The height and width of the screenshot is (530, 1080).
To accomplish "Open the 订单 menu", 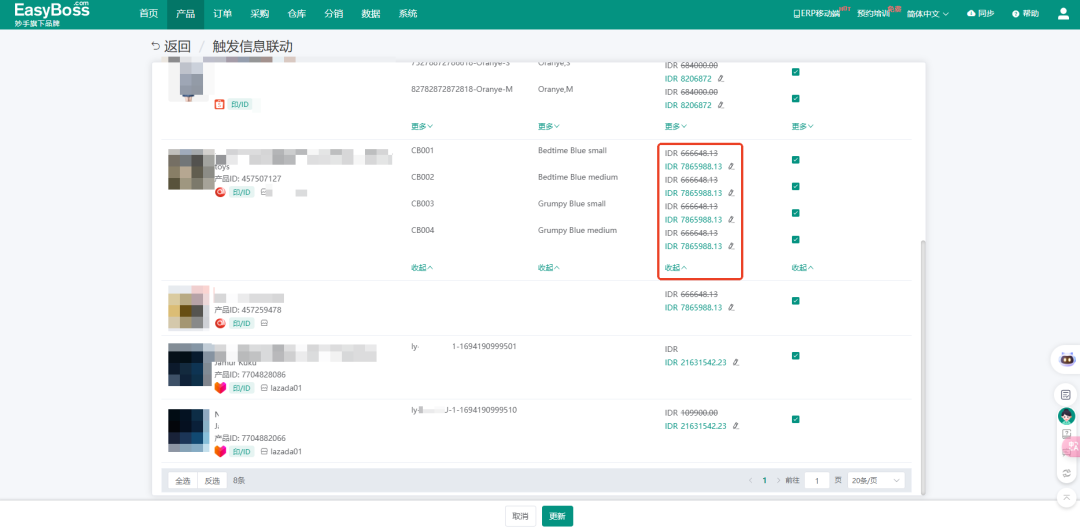I will point(222,14).
